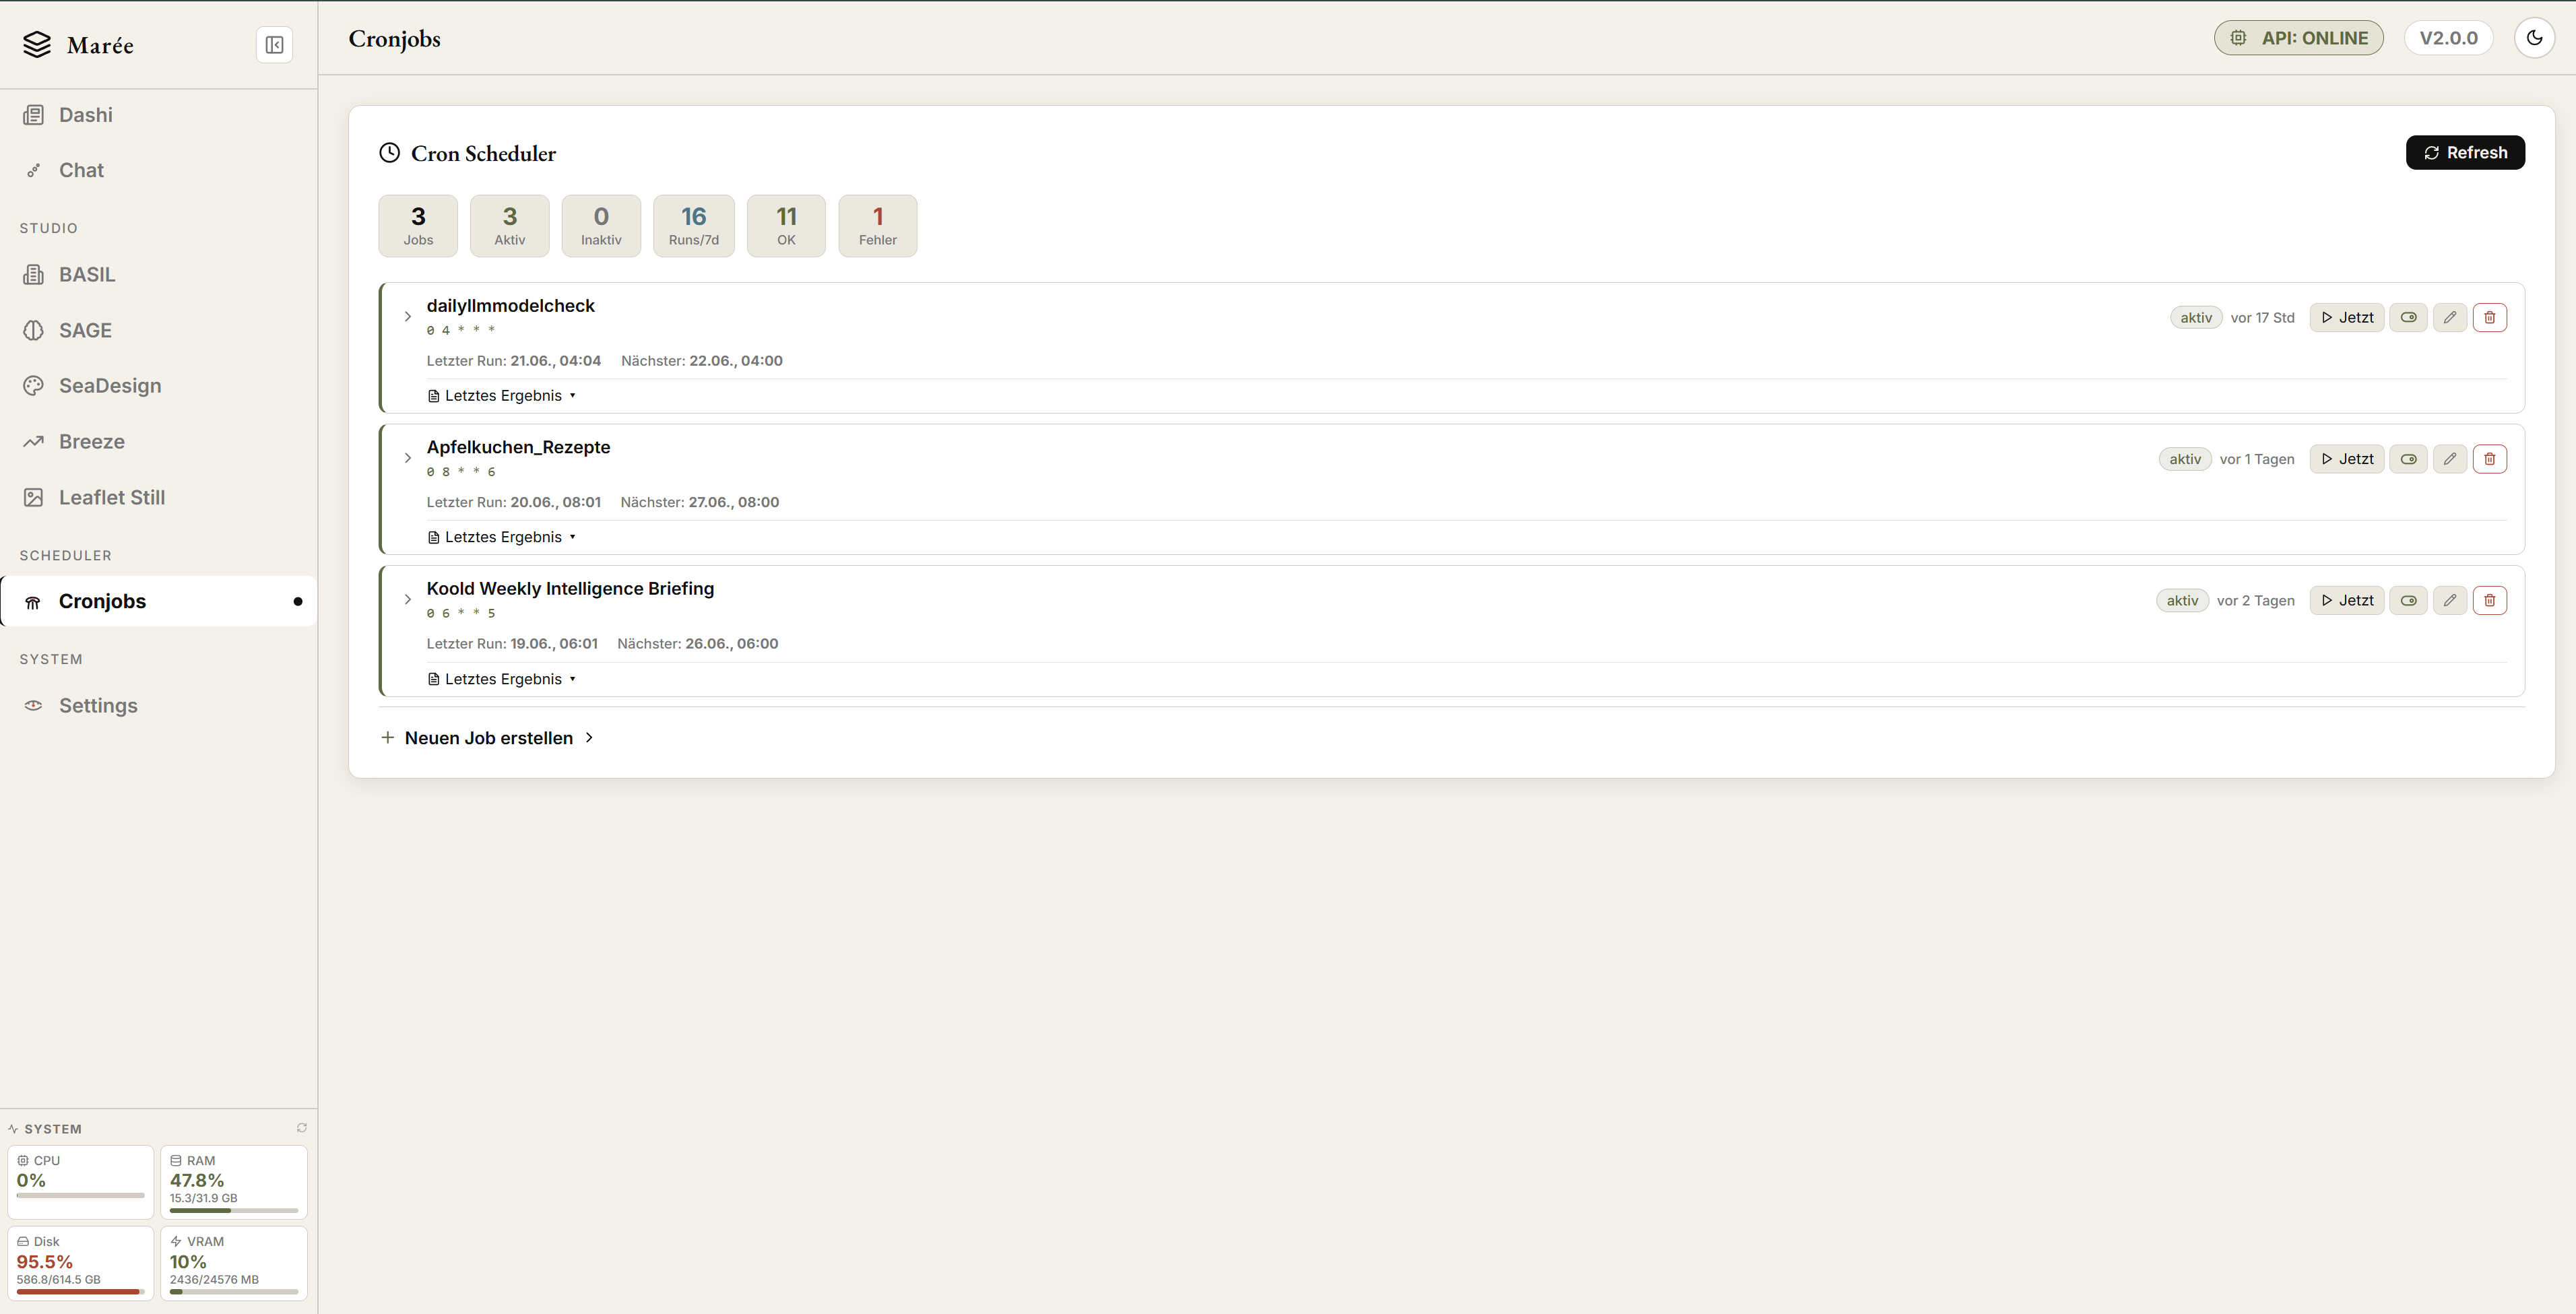Click the 3 Jobs stat card
2576x1314 pixels.
tap(418, 226)
